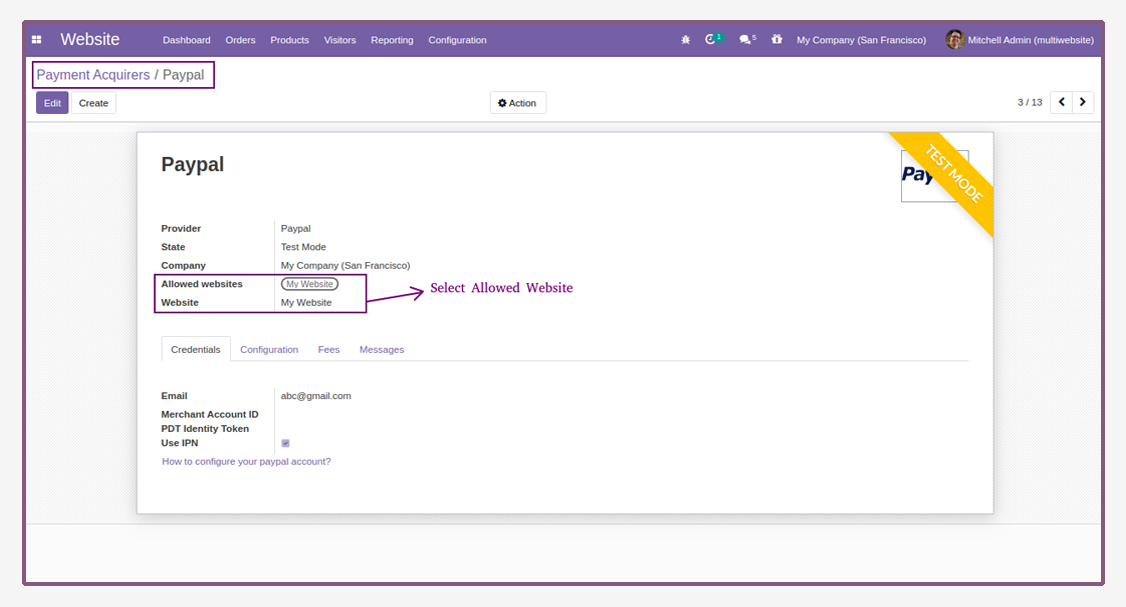Click the Email field label
The height and width of the screenshot is (607, 1126).
174,396
